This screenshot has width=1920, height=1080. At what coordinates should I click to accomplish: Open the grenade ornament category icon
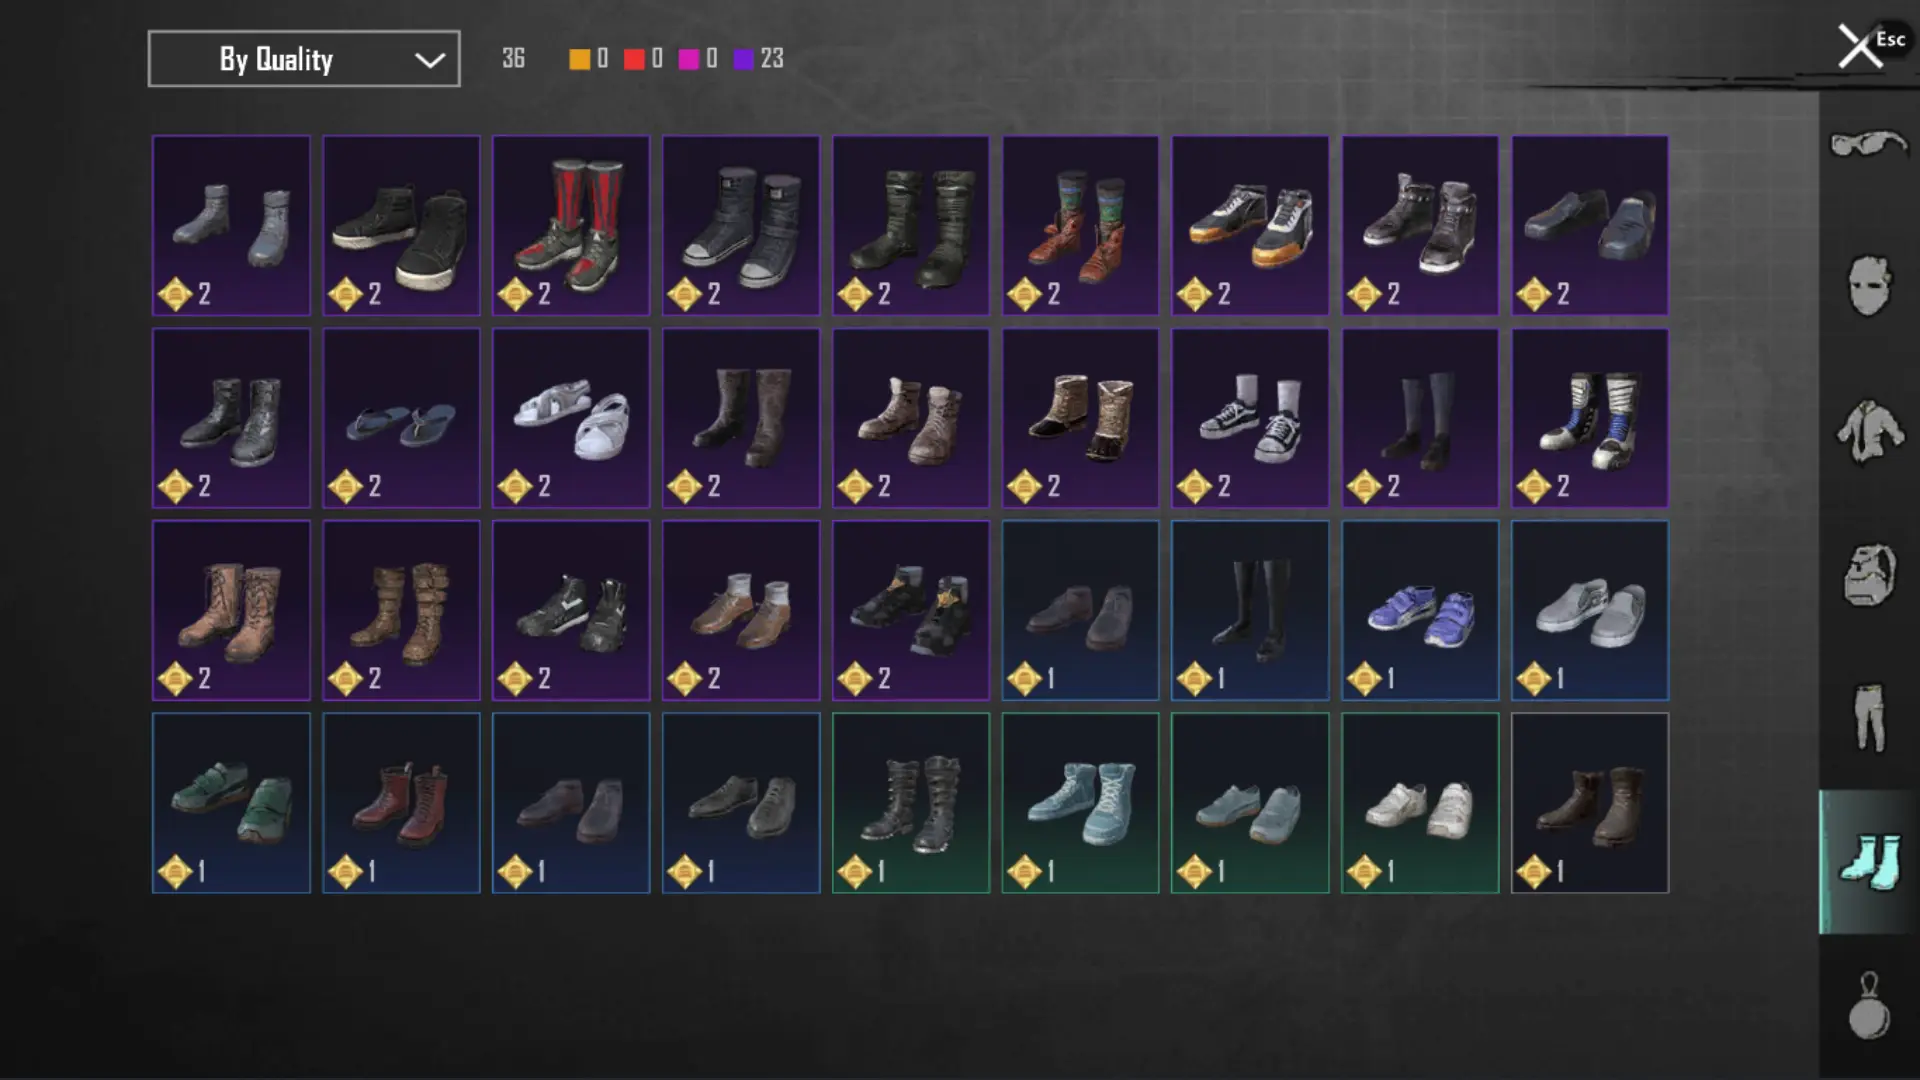tap(1868, 1006)
